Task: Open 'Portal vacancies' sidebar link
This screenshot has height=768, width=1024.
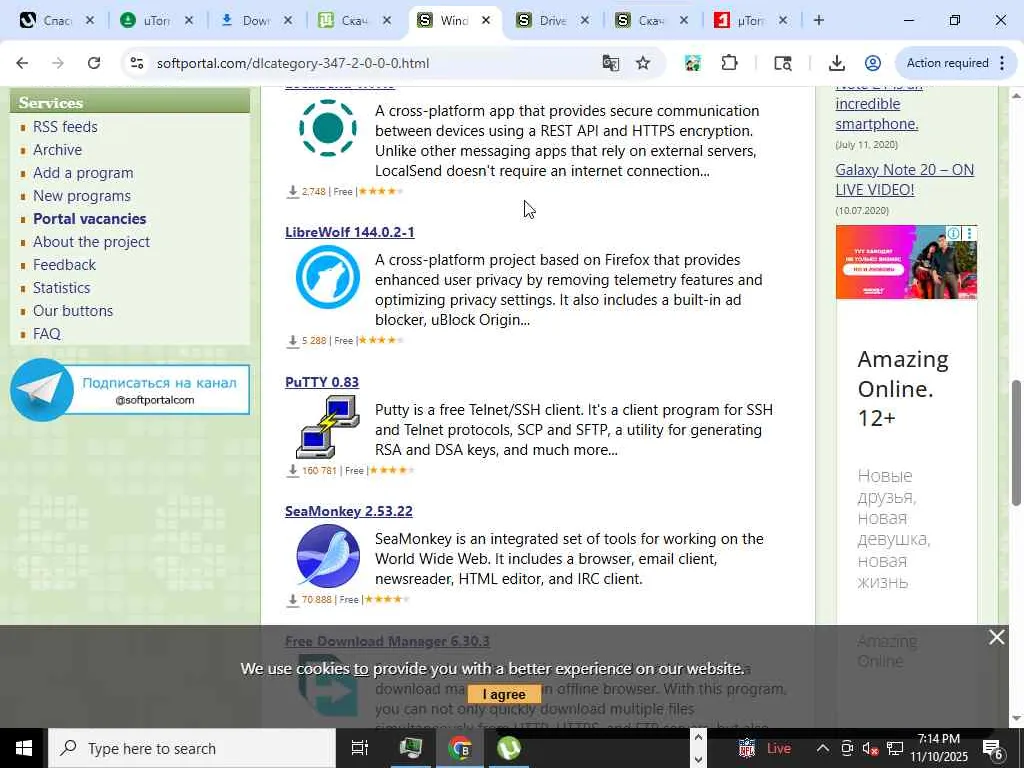Action: click(x=89, y=219)
